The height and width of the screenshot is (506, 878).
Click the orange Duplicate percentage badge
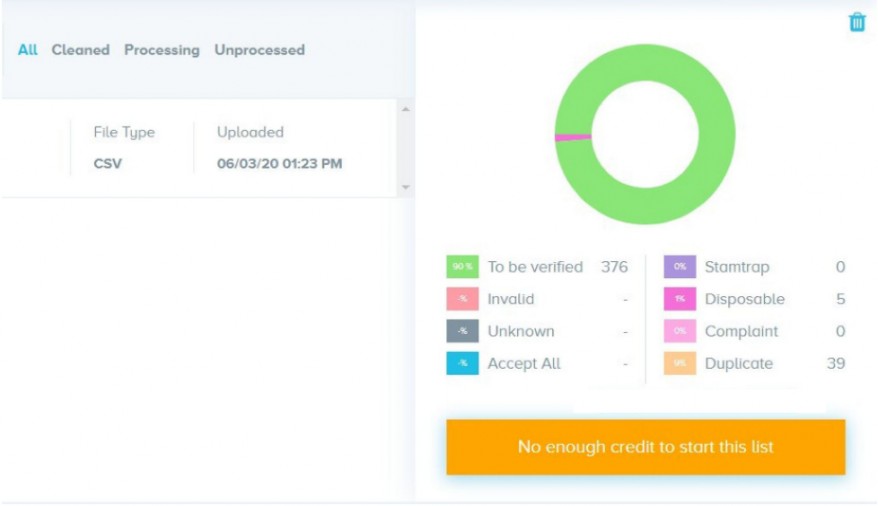[x=679, y=363]
